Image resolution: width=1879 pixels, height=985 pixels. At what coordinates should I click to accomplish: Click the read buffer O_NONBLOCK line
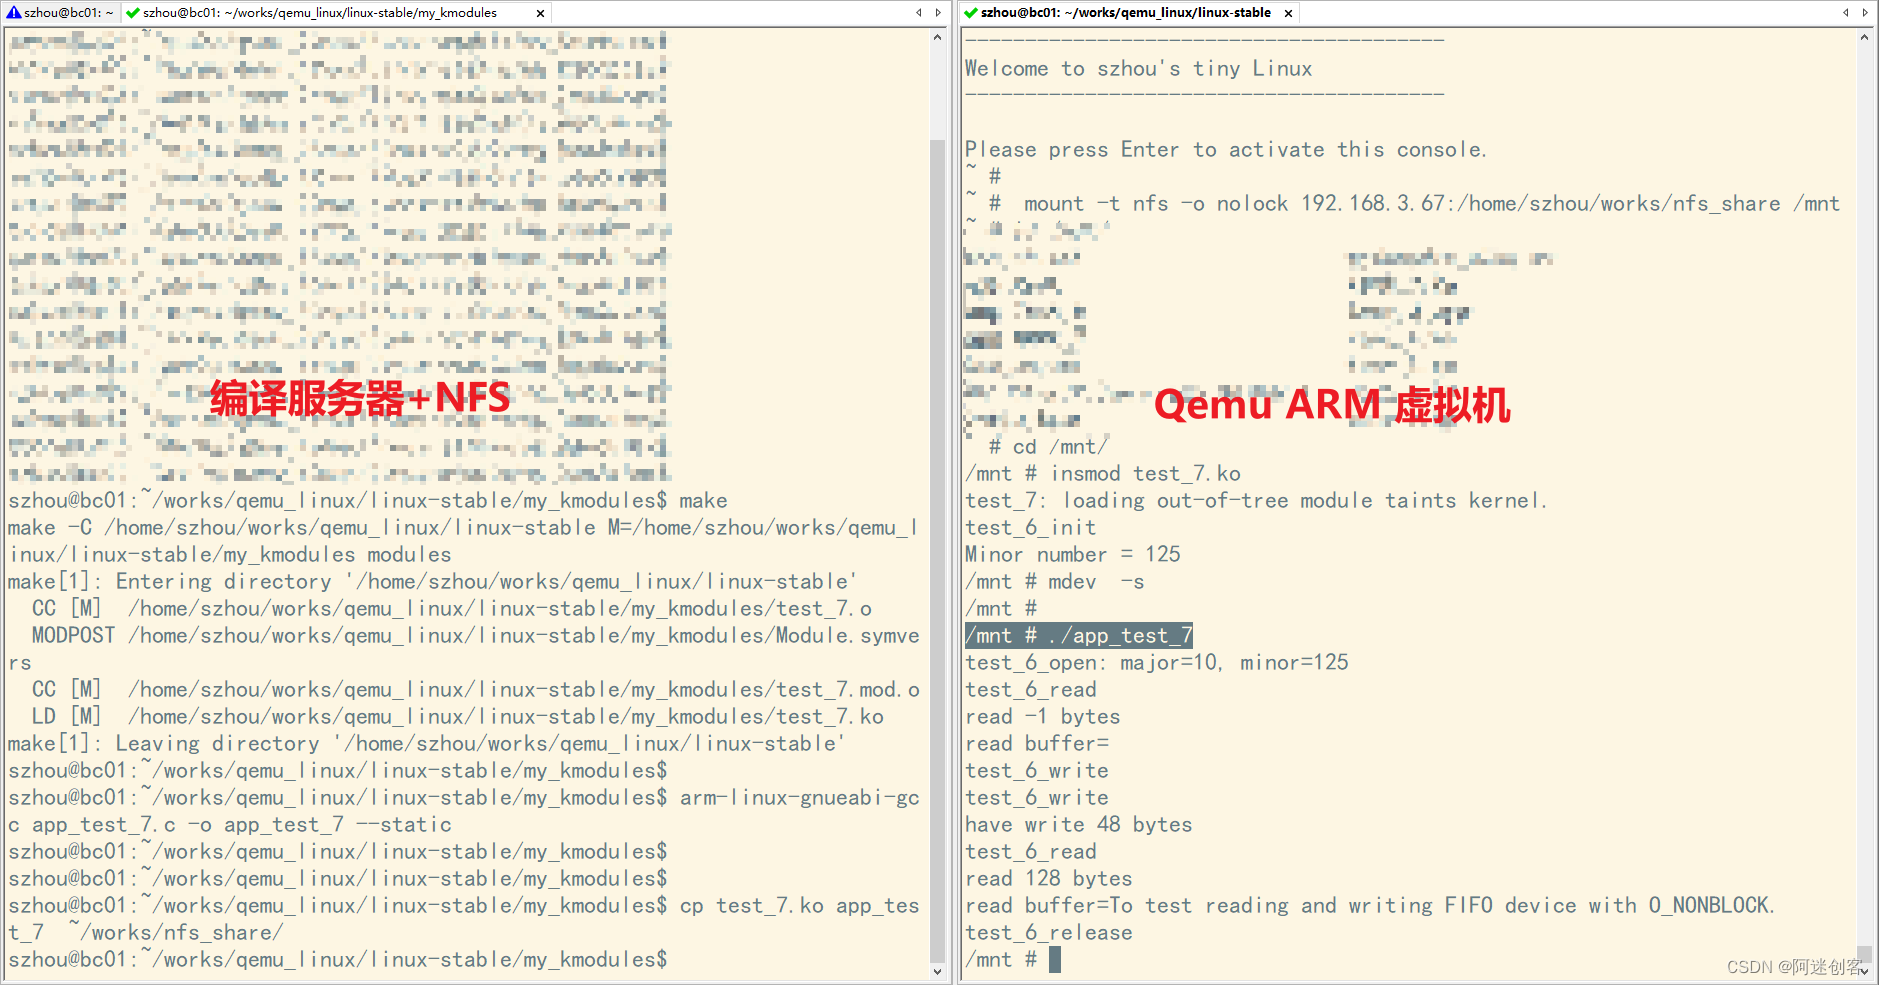(x=1370, y=905)
